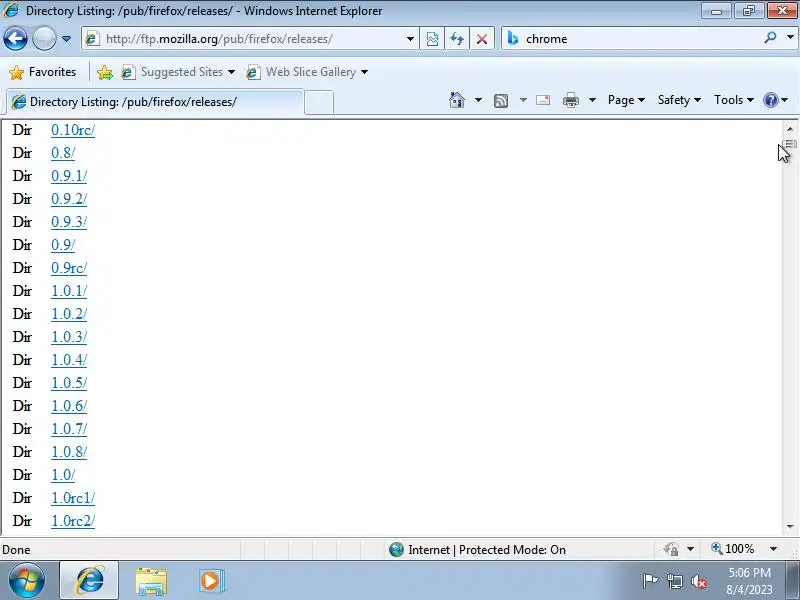800x600 pixels.
Task: Click the Internet Protected Mode status text
Action: click(487, 549)
